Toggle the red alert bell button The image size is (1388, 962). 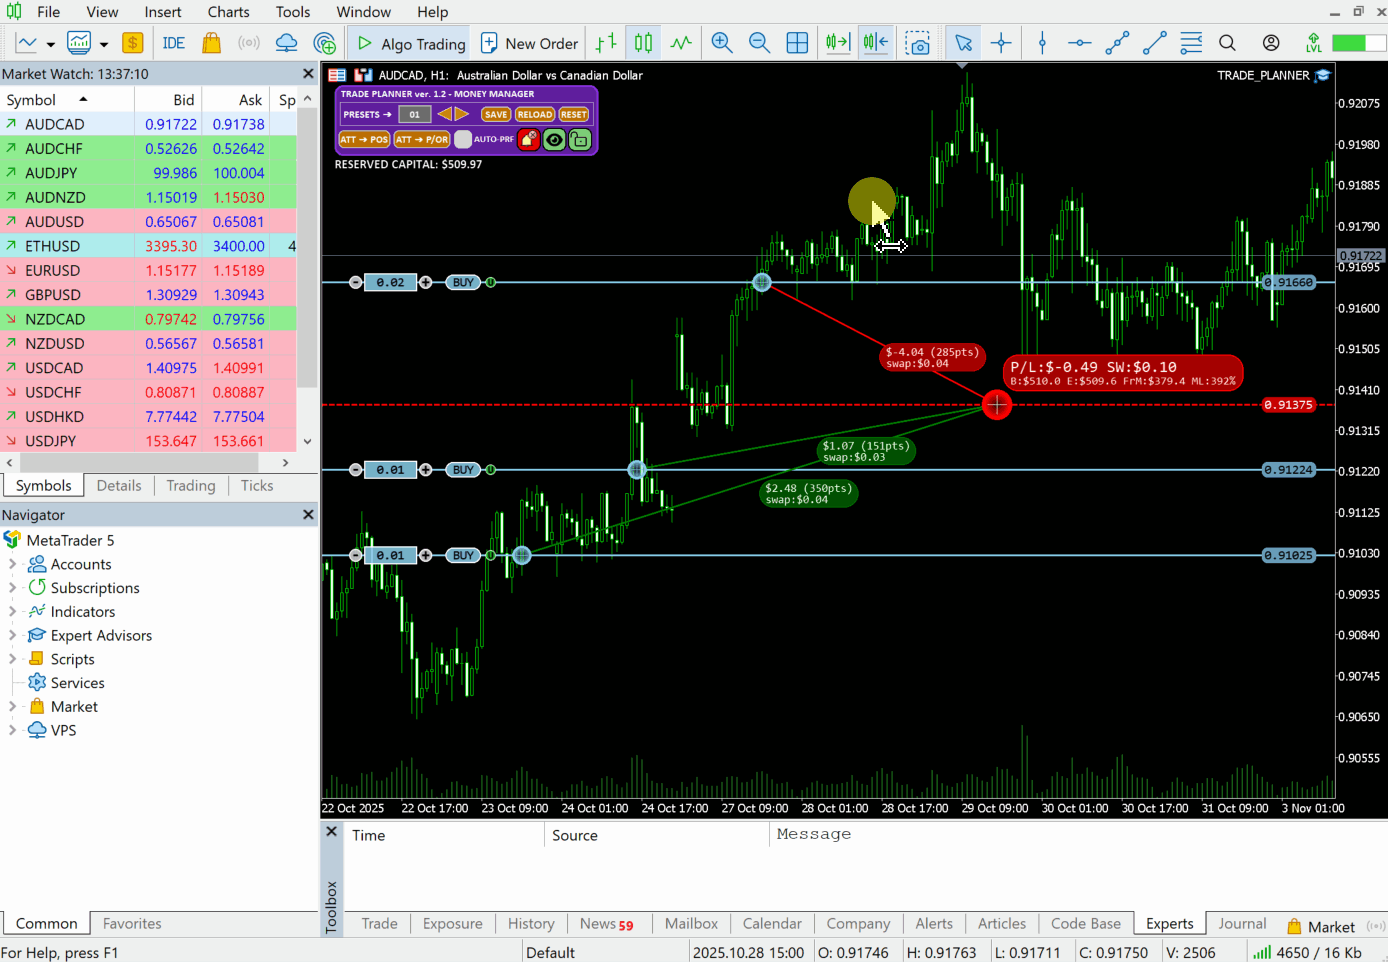point(529,139)
